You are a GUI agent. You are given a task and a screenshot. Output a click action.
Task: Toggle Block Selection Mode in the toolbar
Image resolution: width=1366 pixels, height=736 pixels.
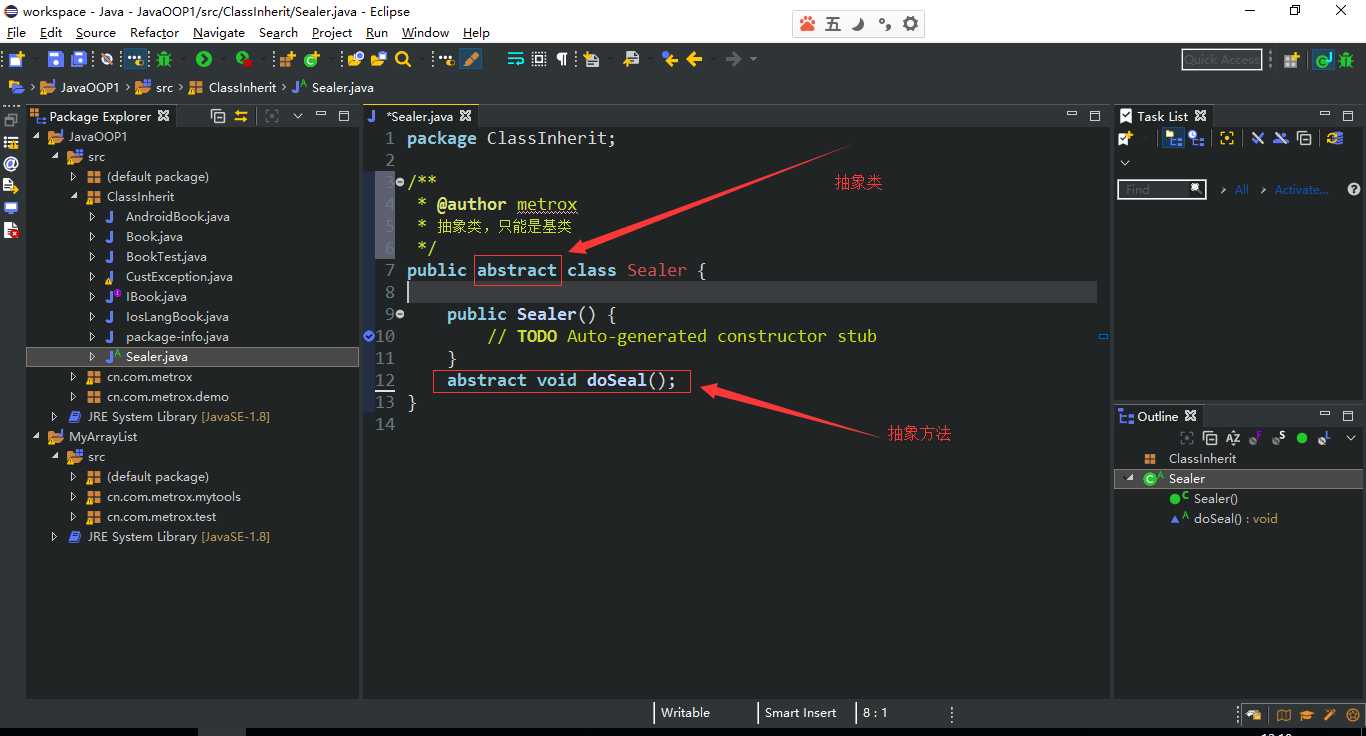pos(539,60)
